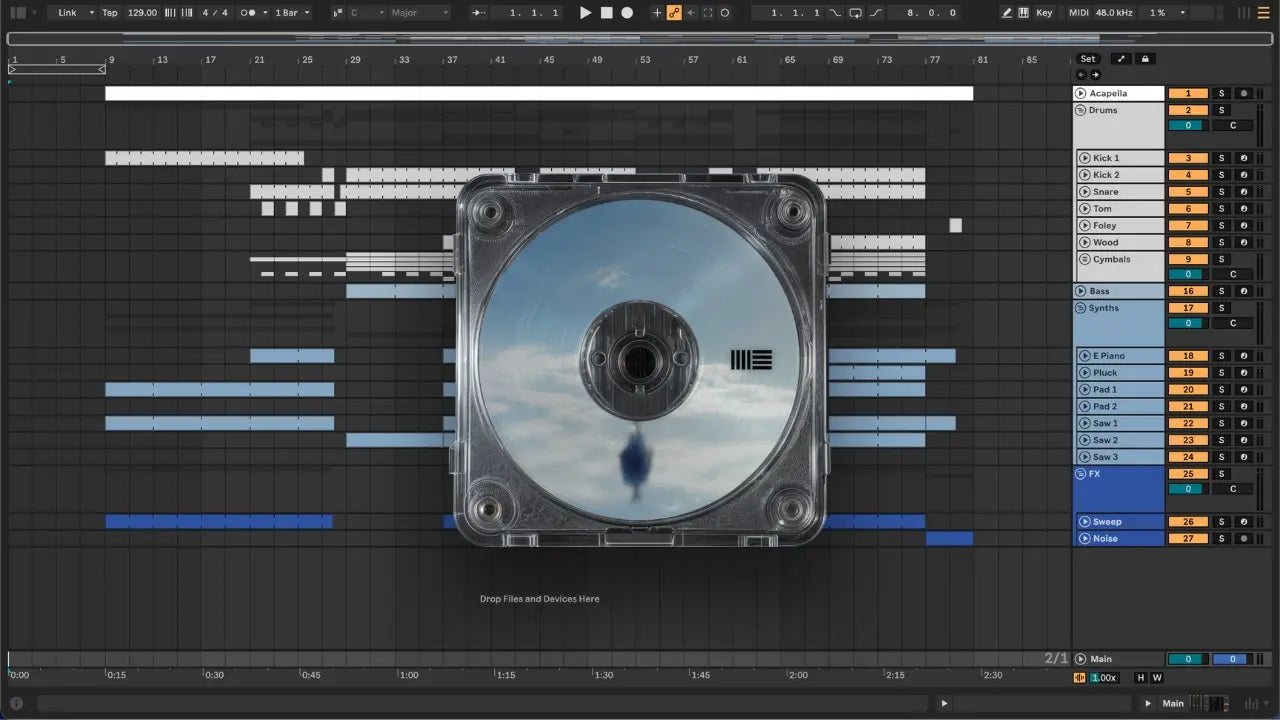Solo the Acapella track
Viewport: 1280px width, 720px height.
1220,93
